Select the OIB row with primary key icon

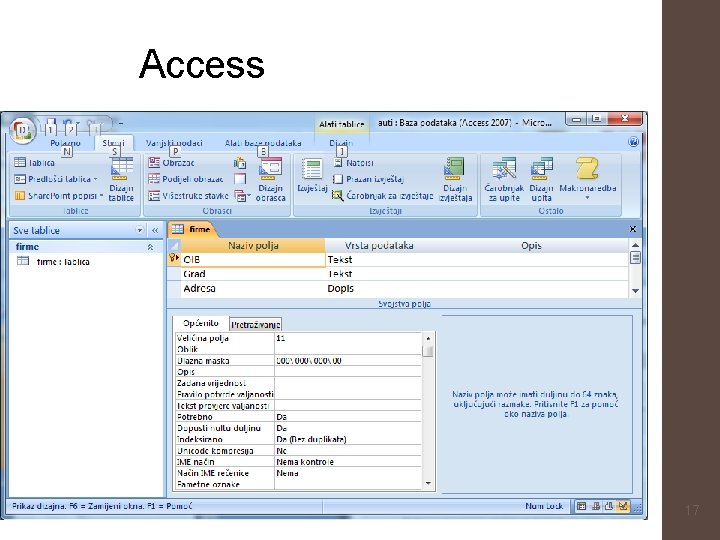174,259
